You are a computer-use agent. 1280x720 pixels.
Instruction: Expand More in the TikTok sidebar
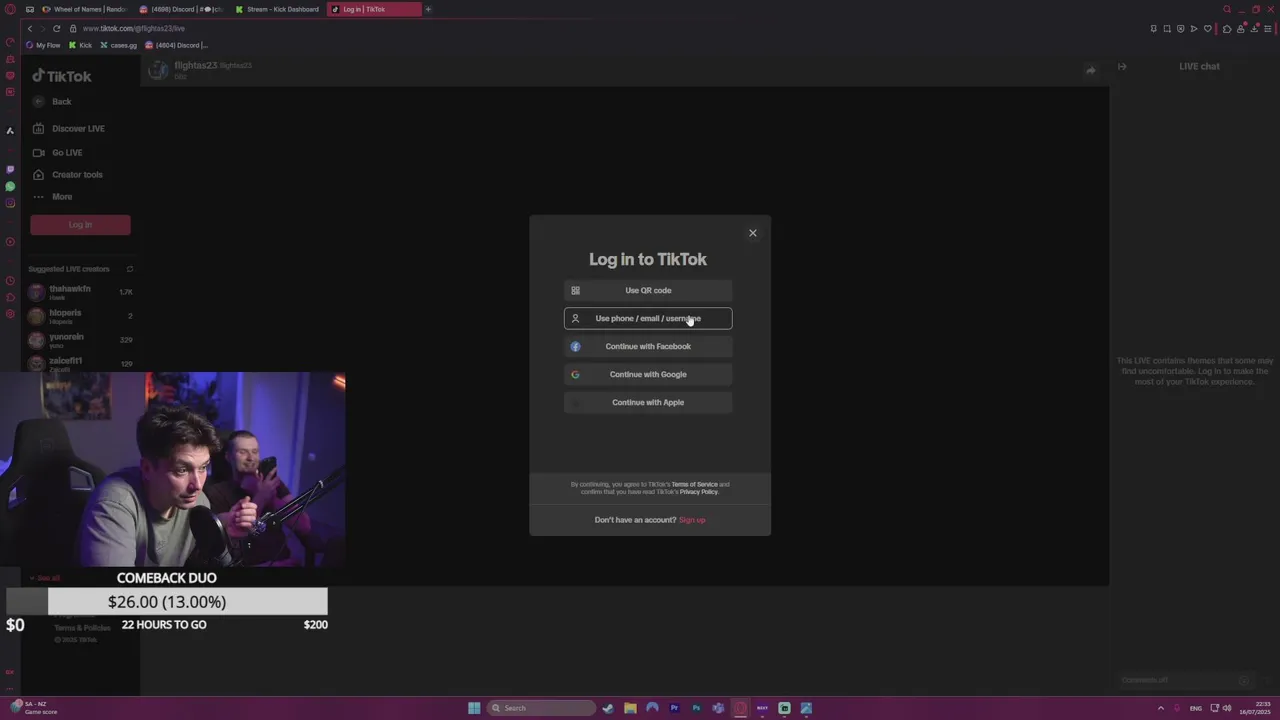[x=52, y=196]
